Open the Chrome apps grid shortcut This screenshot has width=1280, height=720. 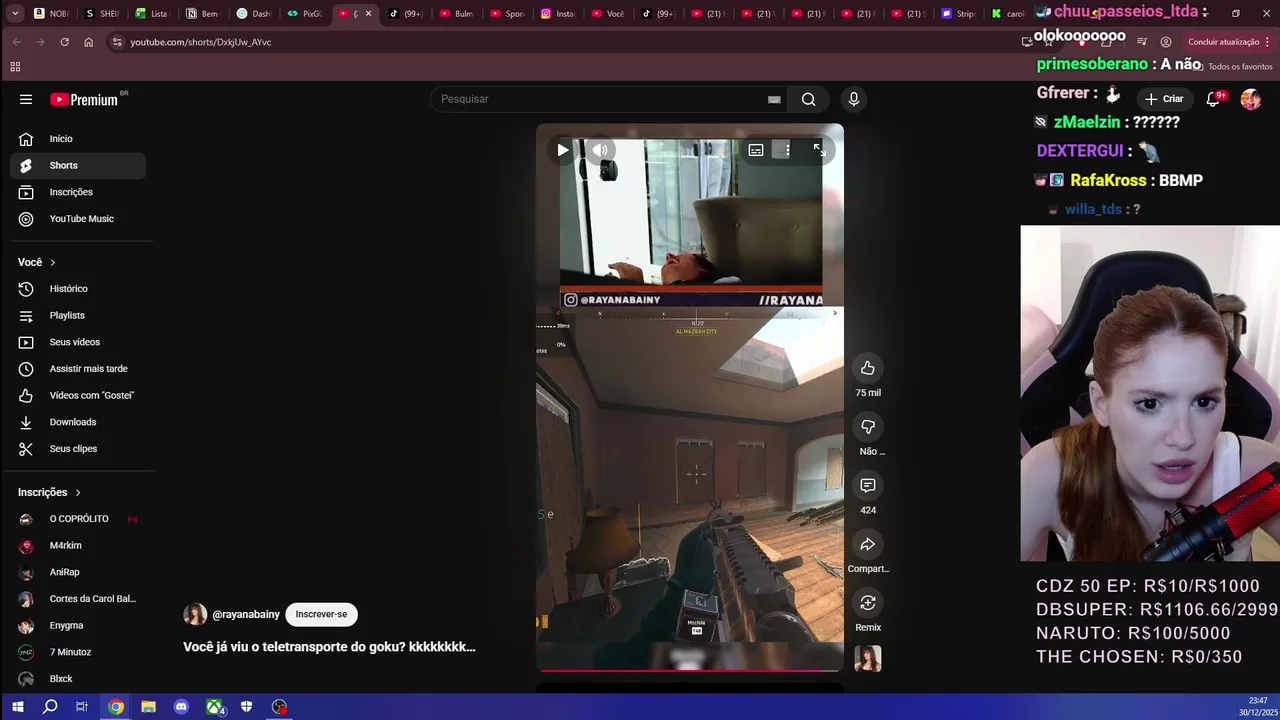tap(15, 67)
